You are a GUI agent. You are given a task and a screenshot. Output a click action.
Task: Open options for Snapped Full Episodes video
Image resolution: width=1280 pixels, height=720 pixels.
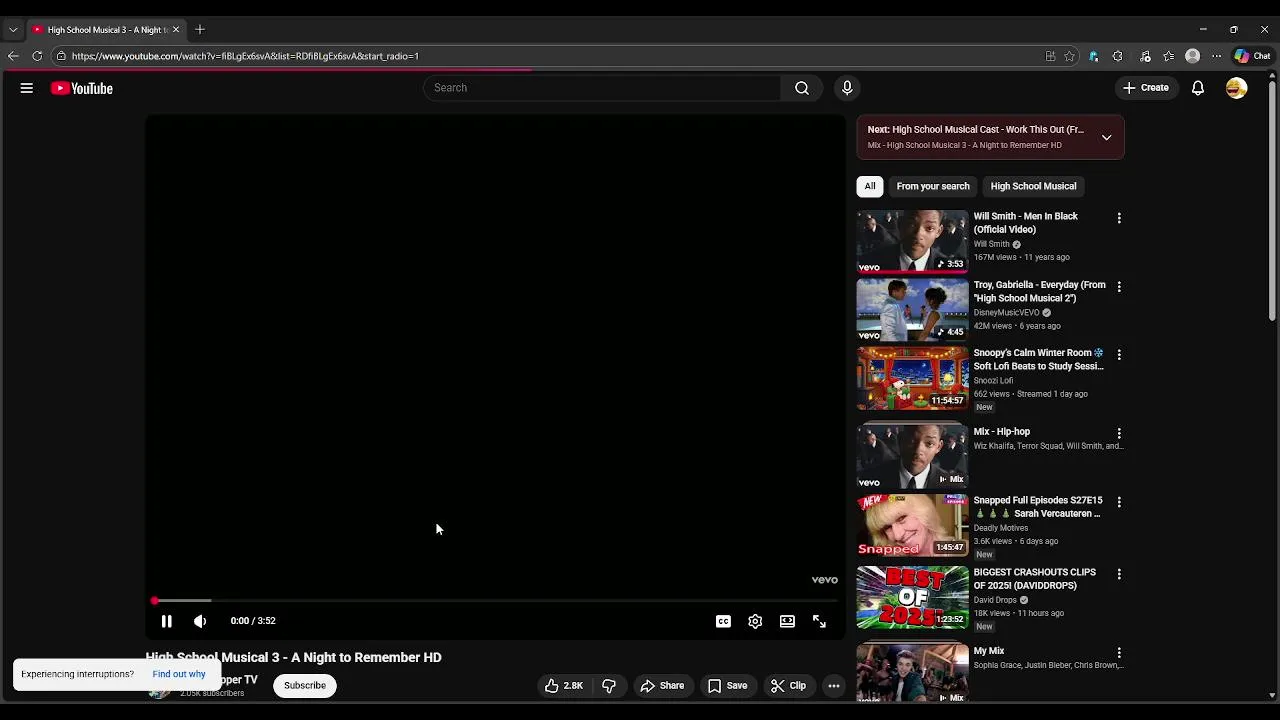point(1119,502)
